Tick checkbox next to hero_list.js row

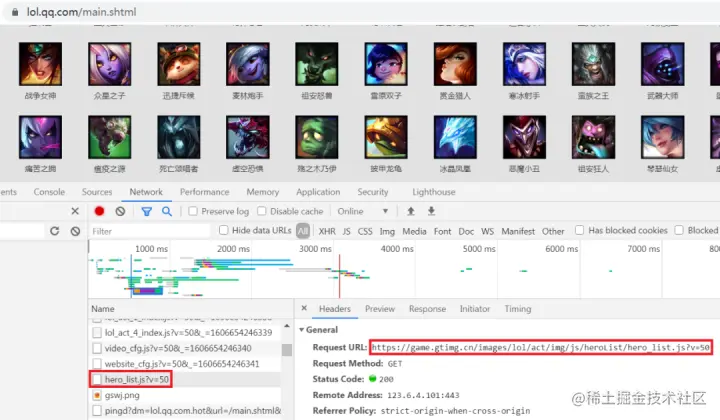tap(97, 379)
